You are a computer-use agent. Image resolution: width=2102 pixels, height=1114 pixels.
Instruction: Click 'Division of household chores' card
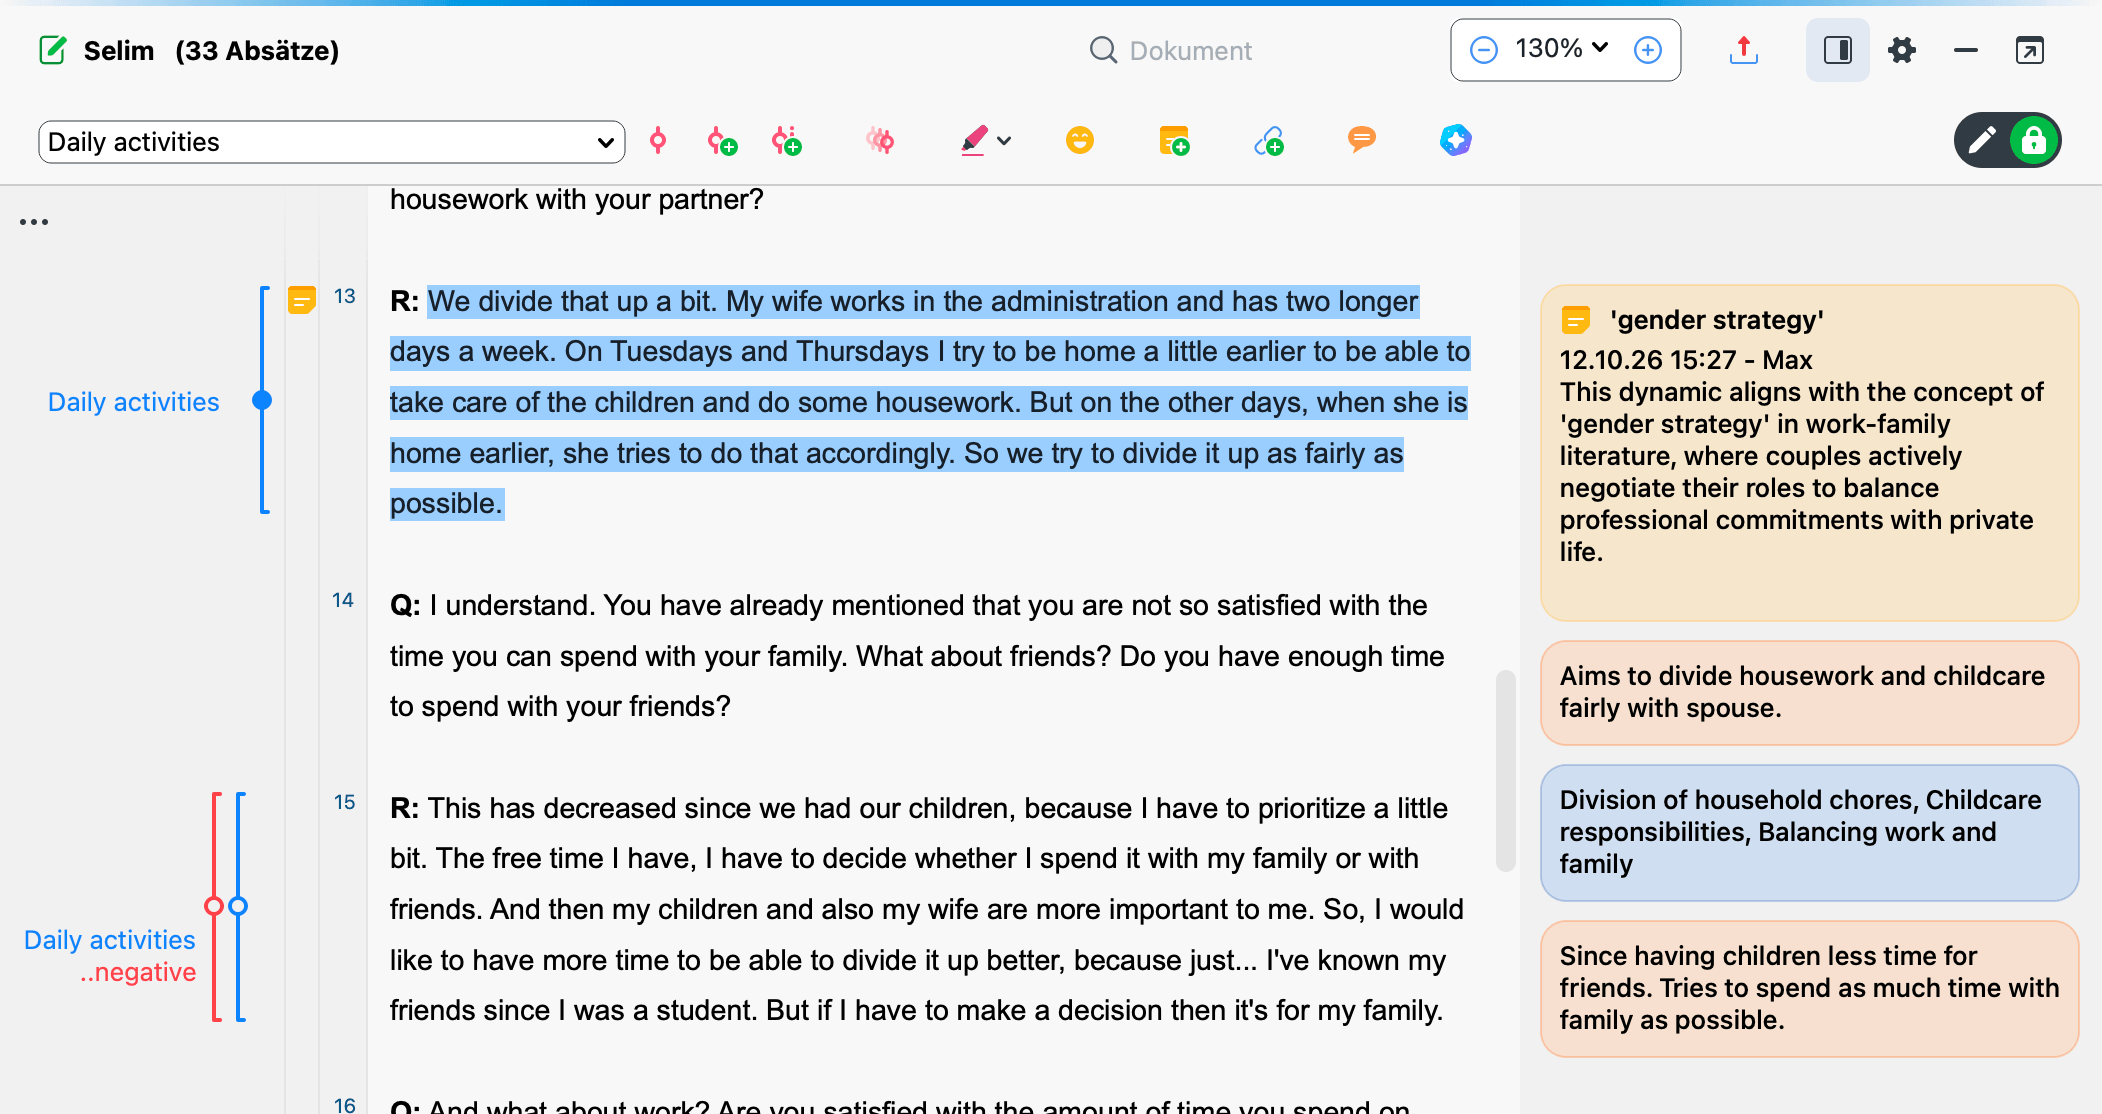tap(1810, 832)
